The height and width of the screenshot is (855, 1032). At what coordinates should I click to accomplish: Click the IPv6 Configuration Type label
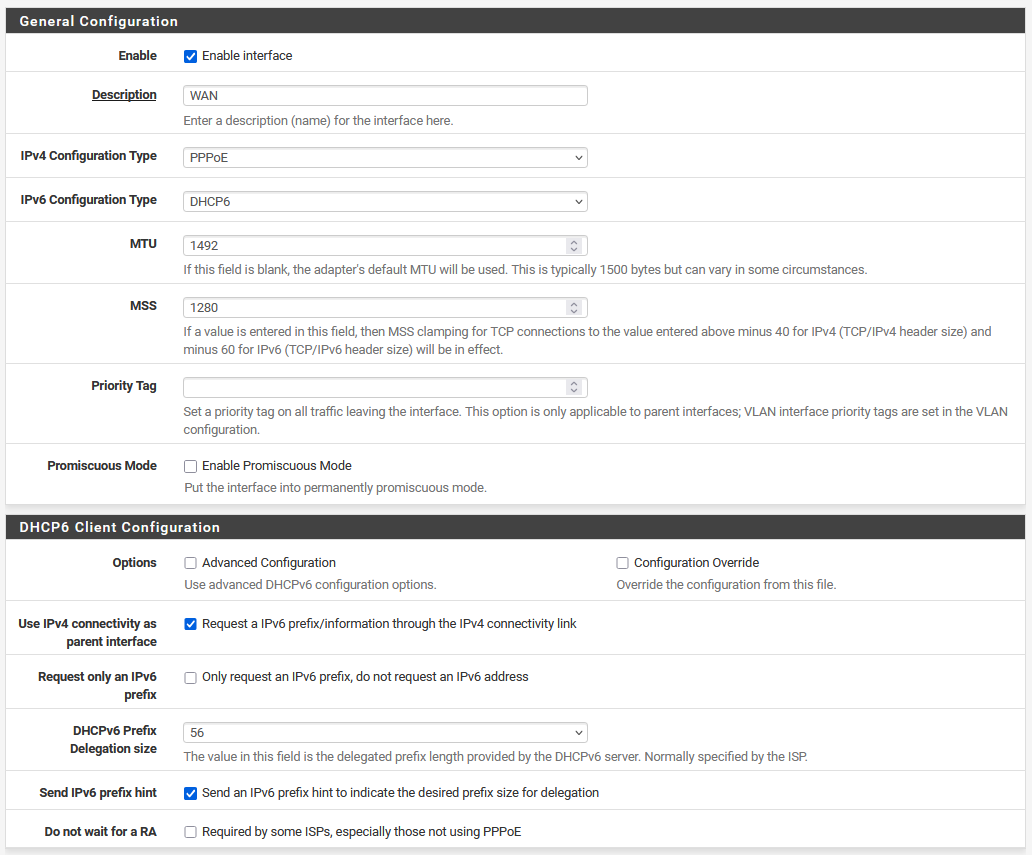[x=88, y=200]
